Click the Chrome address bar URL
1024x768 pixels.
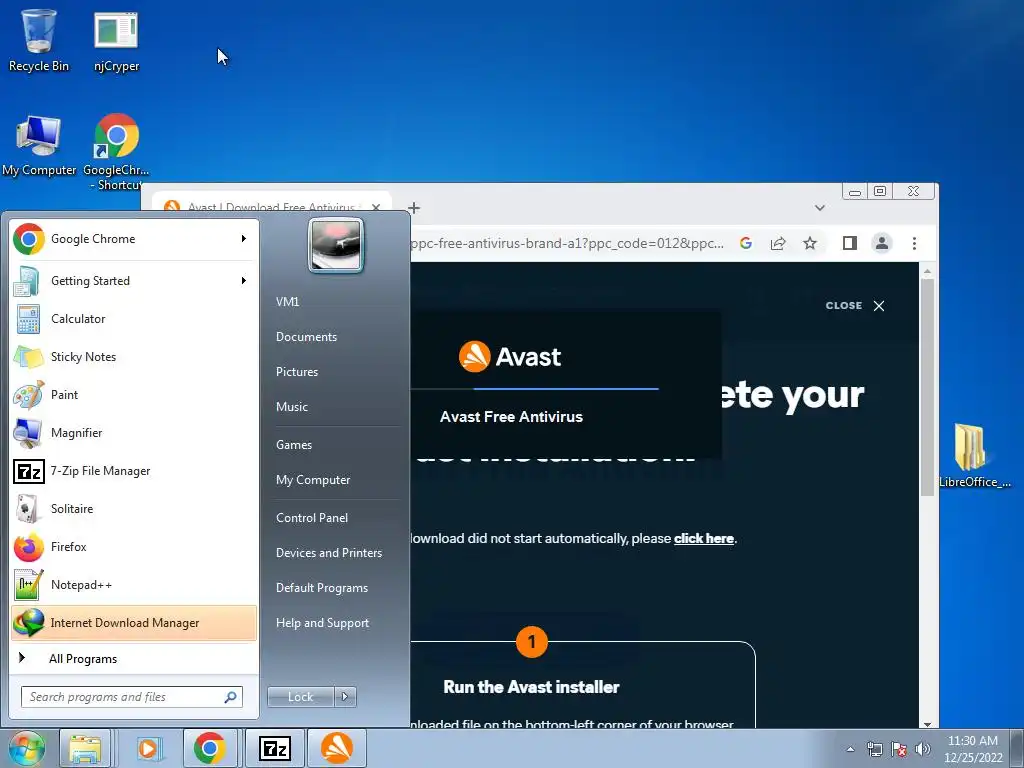[567, 244]
